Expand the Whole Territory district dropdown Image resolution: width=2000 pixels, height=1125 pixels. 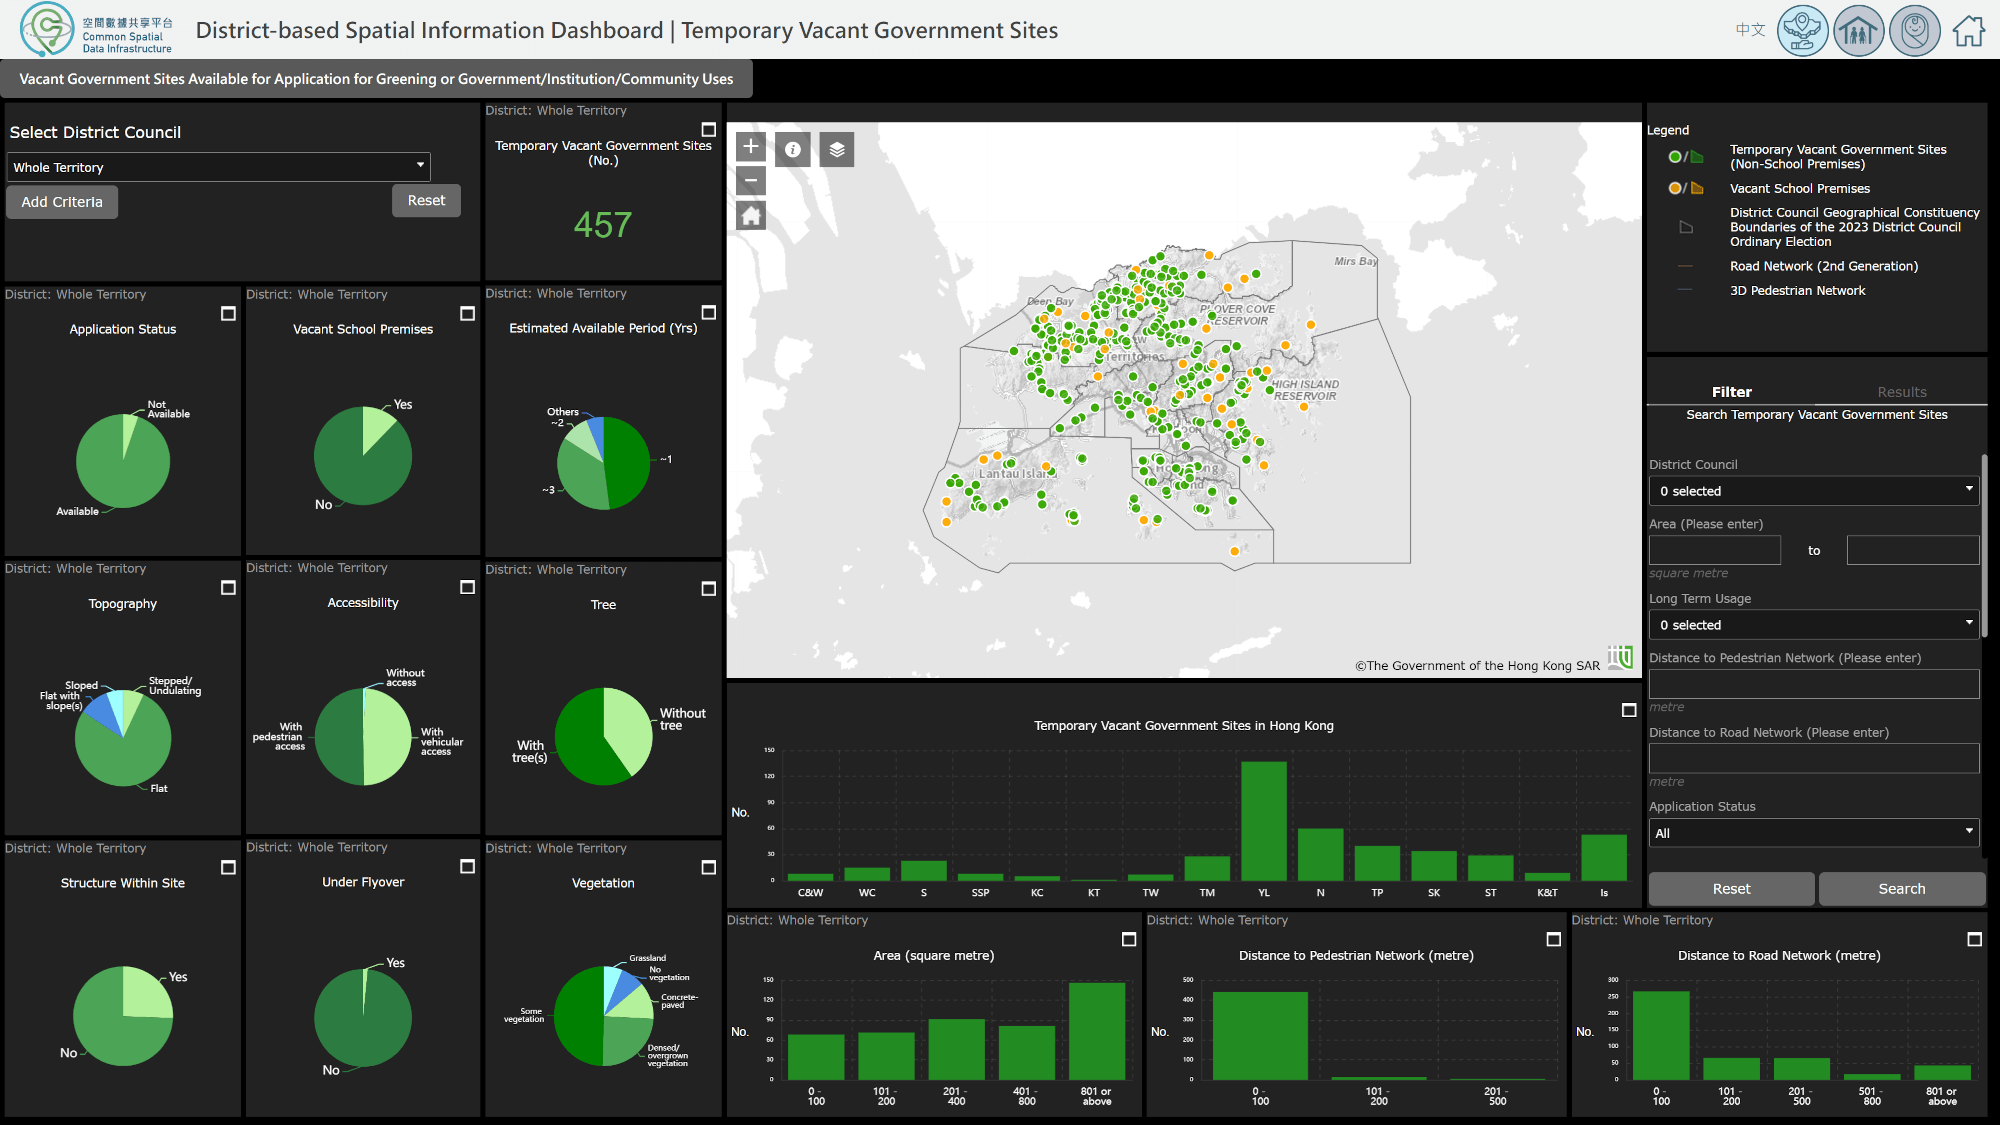coord(219,167)
